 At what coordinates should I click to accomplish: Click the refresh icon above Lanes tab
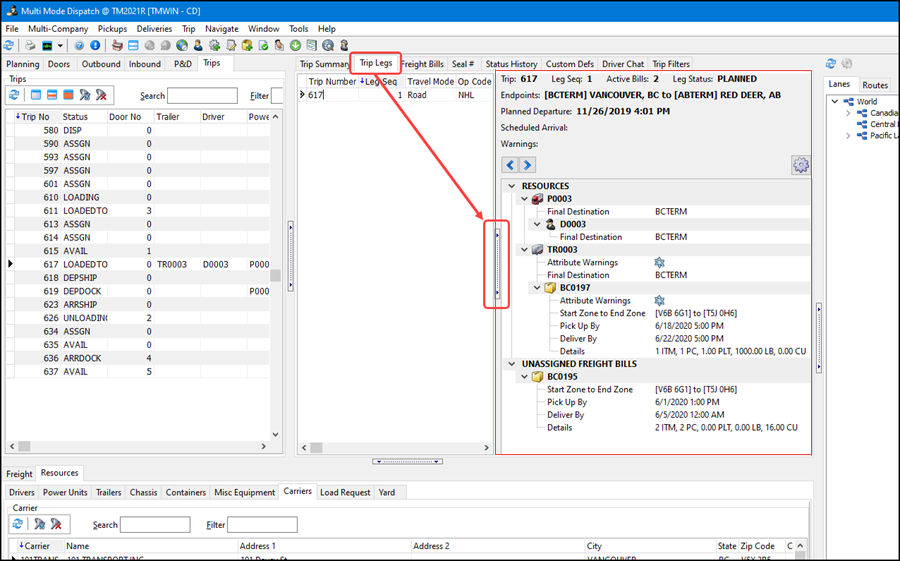832,64
